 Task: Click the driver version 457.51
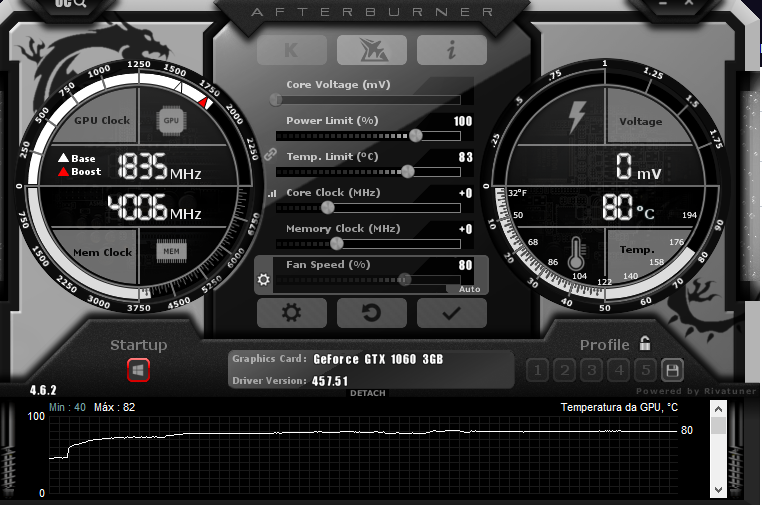[x=330, y=381]
